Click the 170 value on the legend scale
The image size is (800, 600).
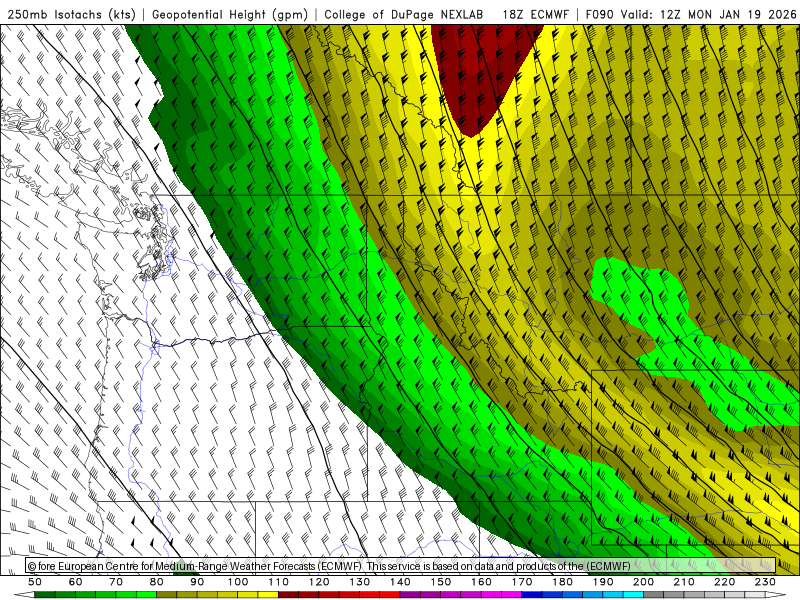pos(522,582)
